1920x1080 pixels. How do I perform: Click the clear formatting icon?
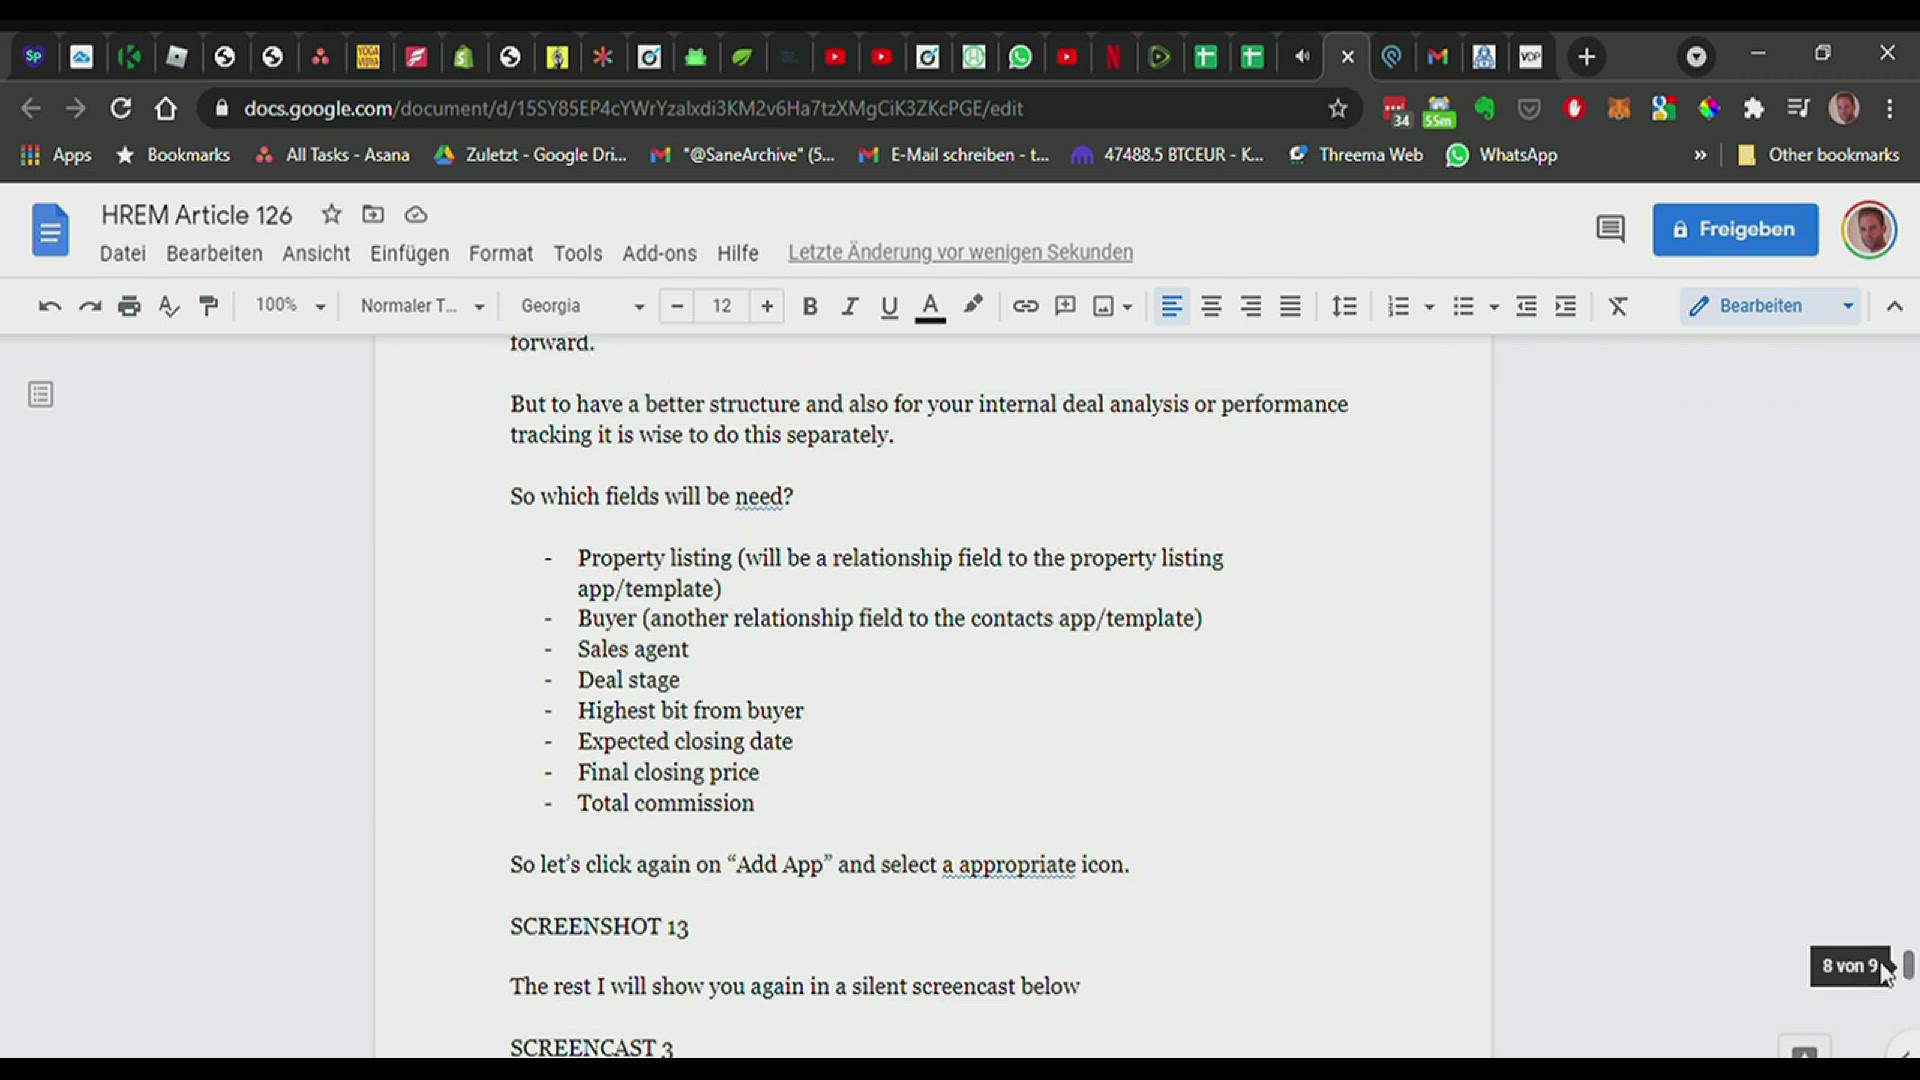(x=1618, y=306)
